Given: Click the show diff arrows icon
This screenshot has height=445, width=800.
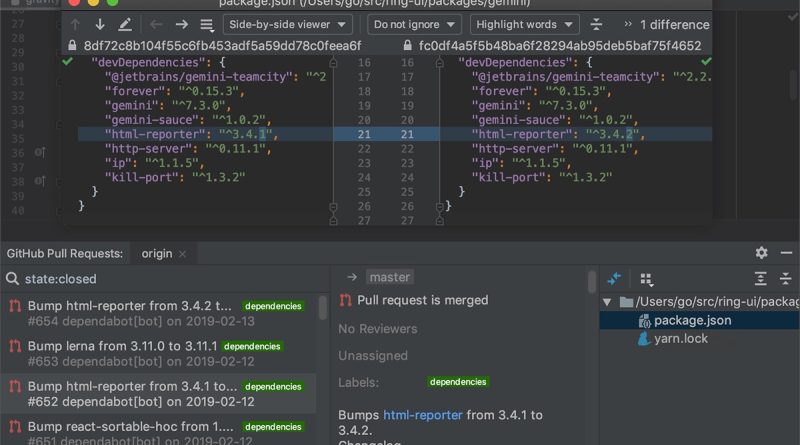Looking at the screenshot, I should [614, 279].
